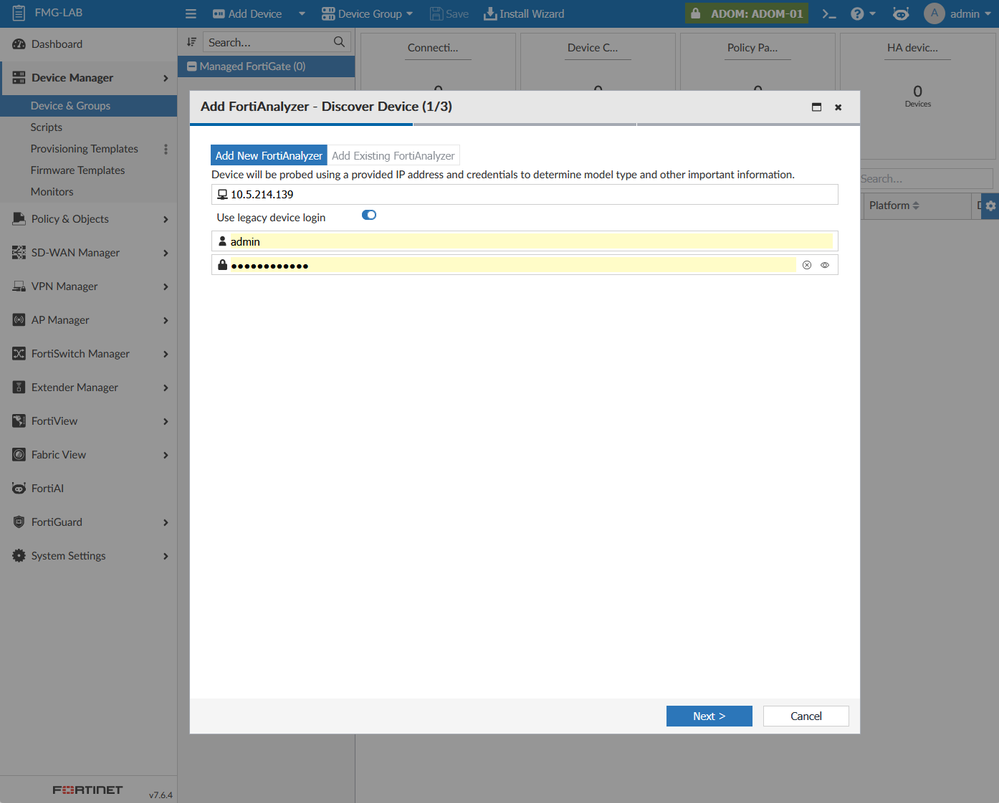The width and height of the screenshot is (999, 803).
Task: Click the FortiSwitch Manager icon
Action: pyautogui.click(x=19, y=354)
